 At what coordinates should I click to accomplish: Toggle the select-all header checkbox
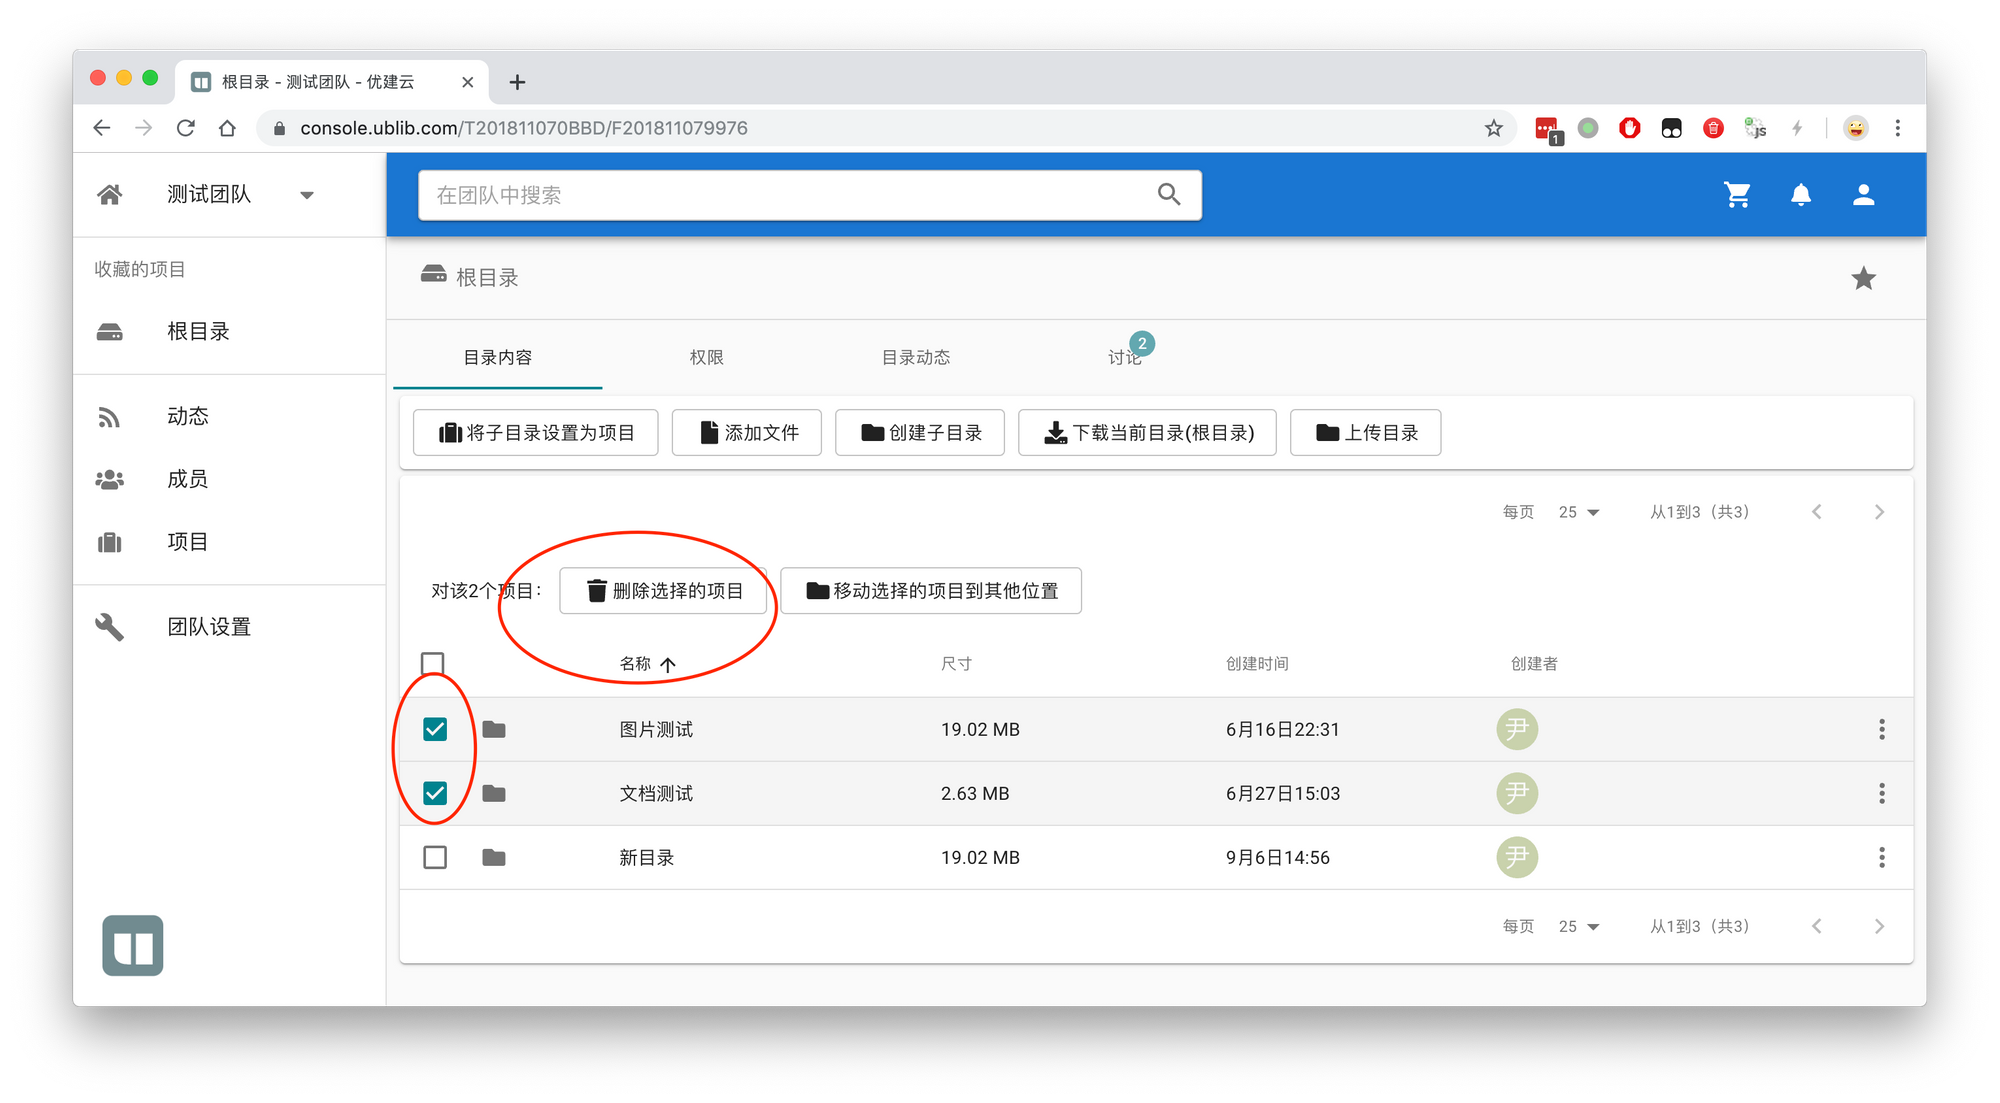pyautogui.click(x=433, y=663)
